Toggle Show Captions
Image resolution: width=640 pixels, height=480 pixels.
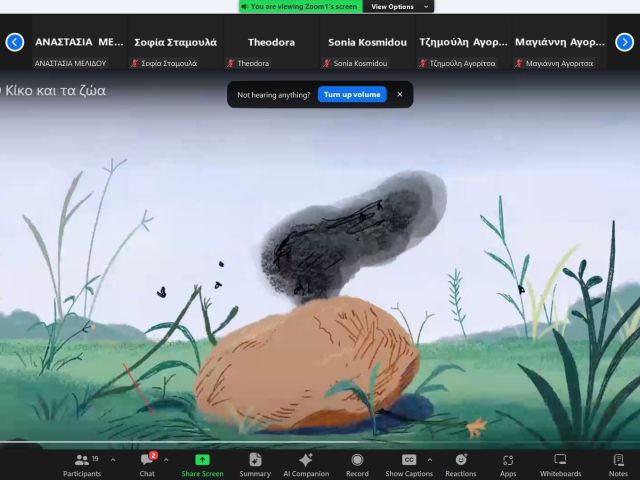[409, 465]
